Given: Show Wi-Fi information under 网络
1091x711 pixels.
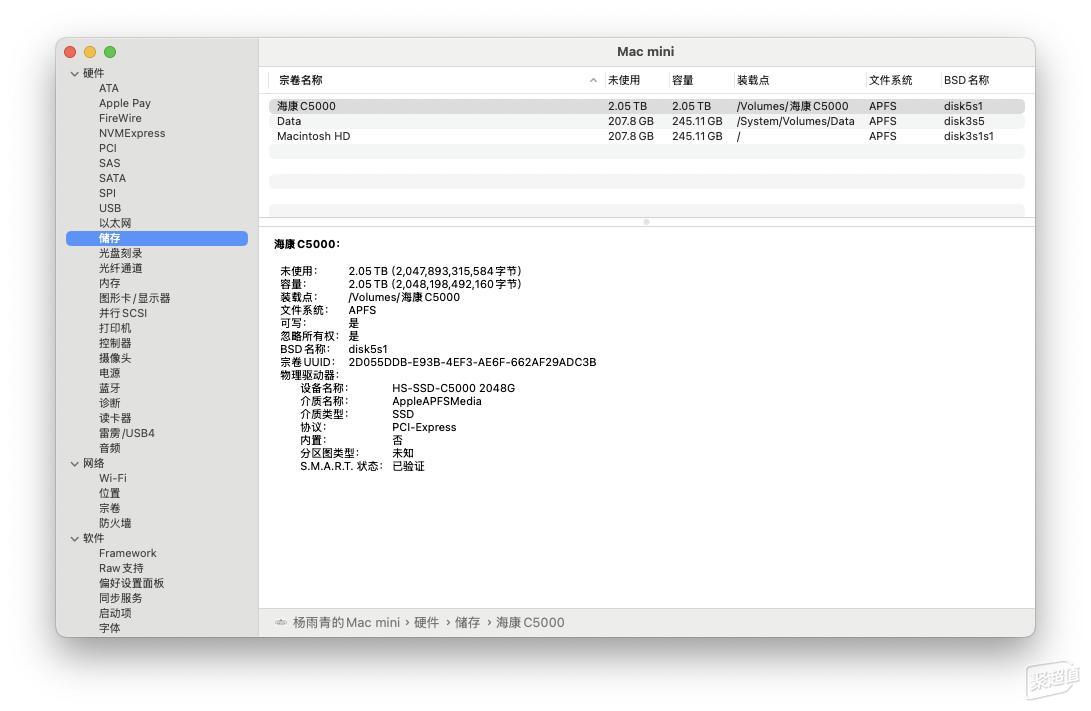Looking at the screenshot, I should pos(113,478).
